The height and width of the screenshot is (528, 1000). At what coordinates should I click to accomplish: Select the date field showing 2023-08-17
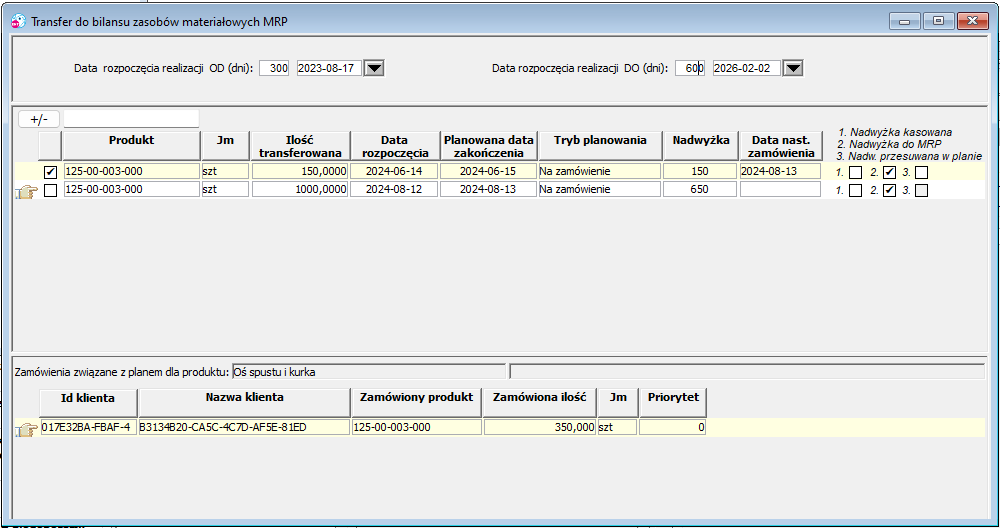[329, 68]
